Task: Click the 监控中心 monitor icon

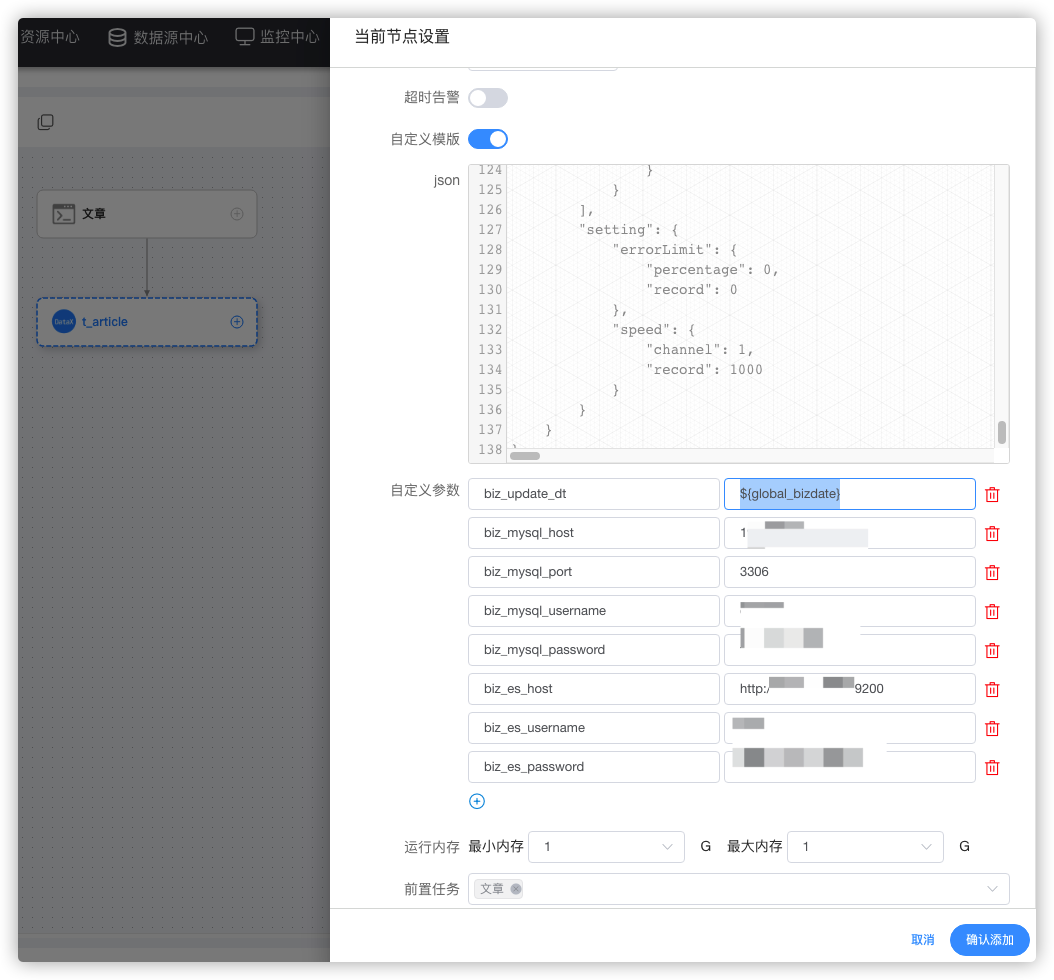Action: tap(243, 36)
